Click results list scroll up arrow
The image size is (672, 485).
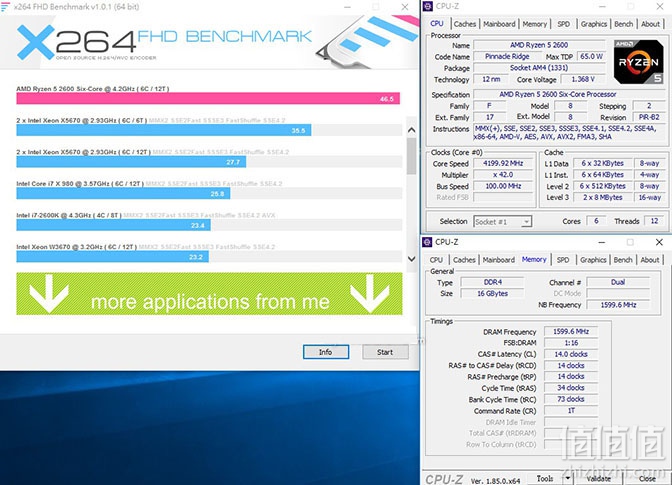click(x=411, y=130)
